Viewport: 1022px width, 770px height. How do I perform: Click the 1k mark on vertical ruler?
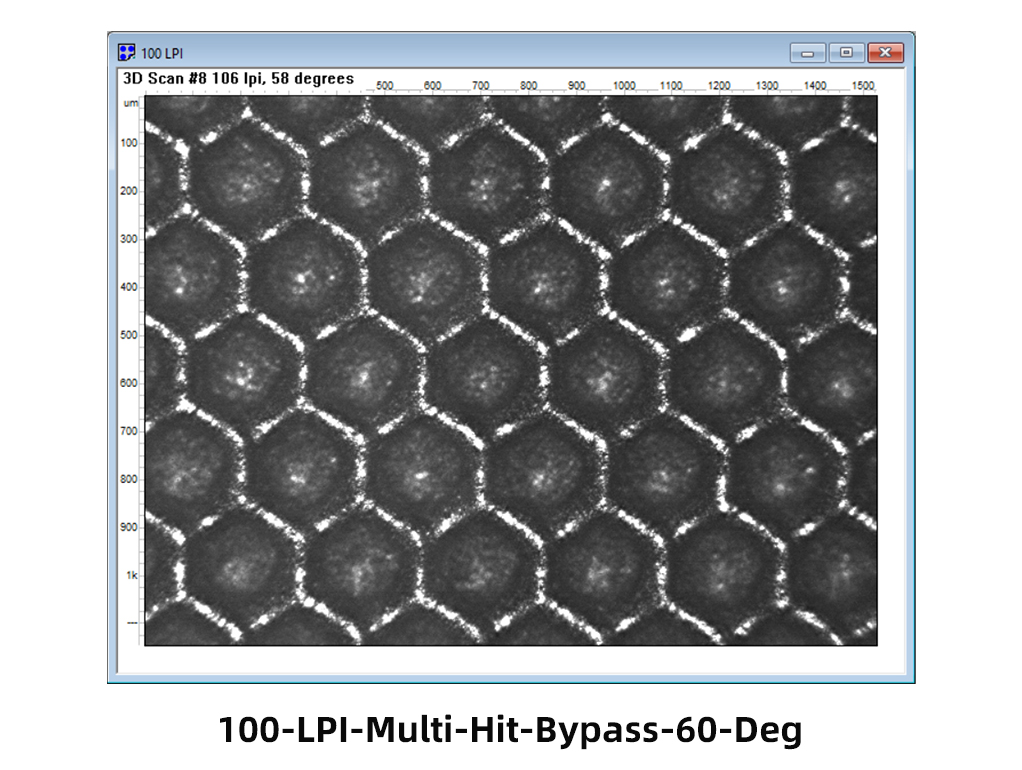point(130,575)
